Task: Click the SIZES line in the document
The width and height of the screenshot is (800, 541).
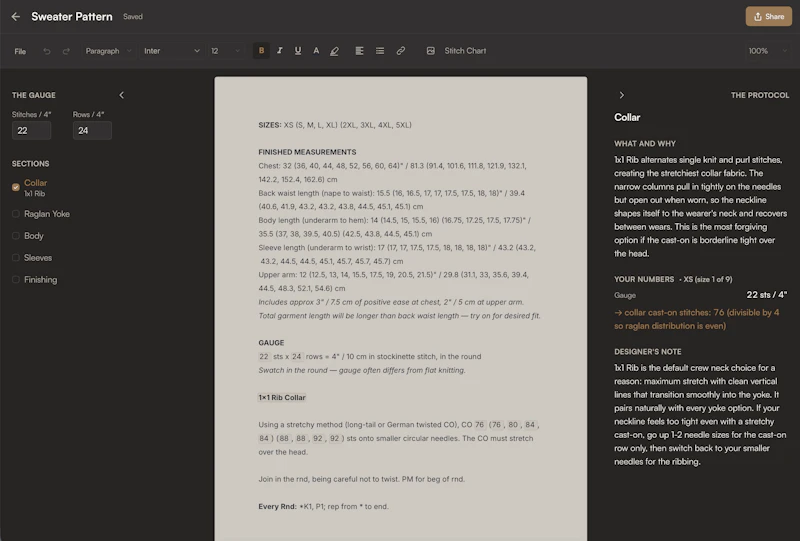Action: pos(335,125)
